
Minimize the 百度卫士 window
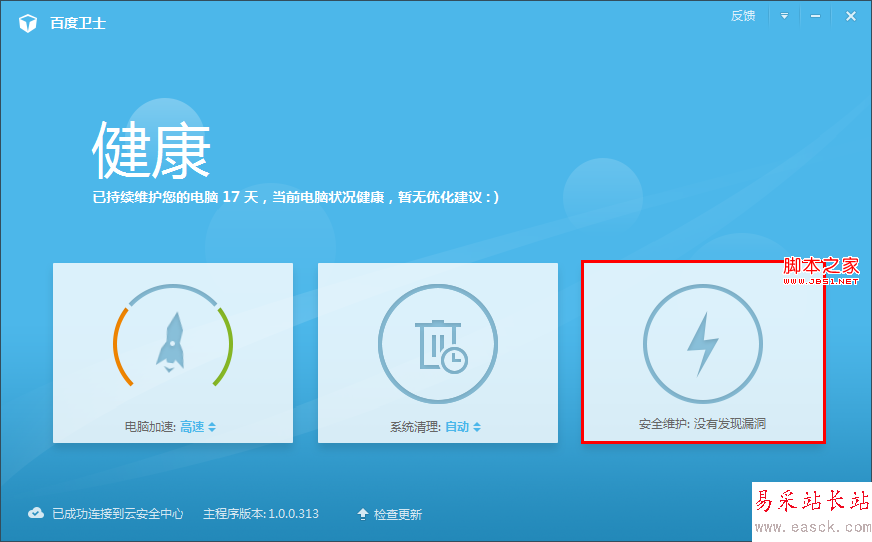click(815, 16)
